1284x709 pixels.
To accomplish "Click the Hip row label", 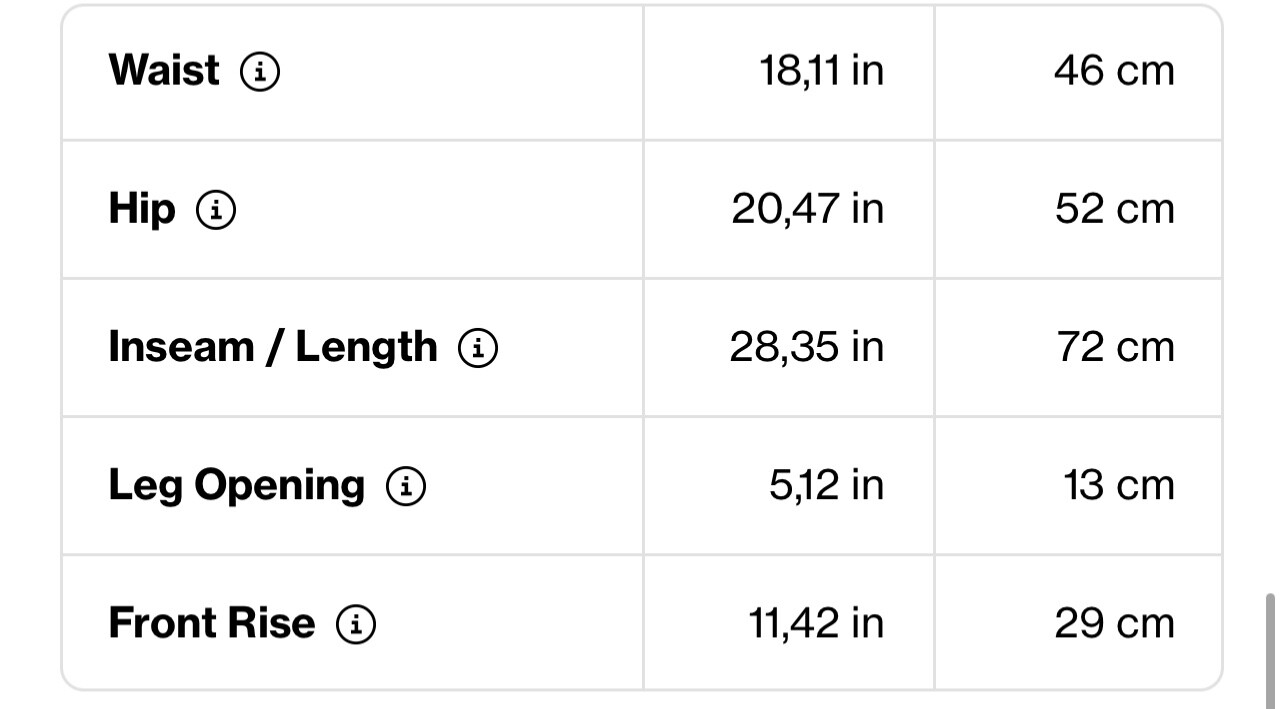I will (142, 209).
